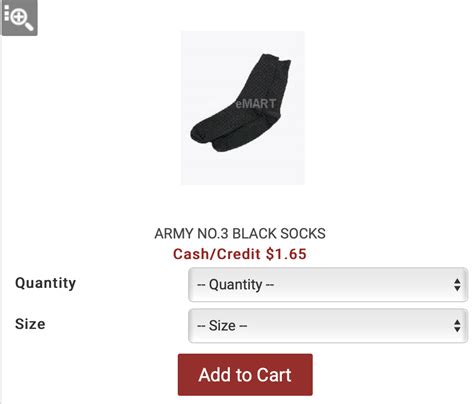Click the magnifier zoom icon
474x404 pixels.
click(x=20, y=18)
